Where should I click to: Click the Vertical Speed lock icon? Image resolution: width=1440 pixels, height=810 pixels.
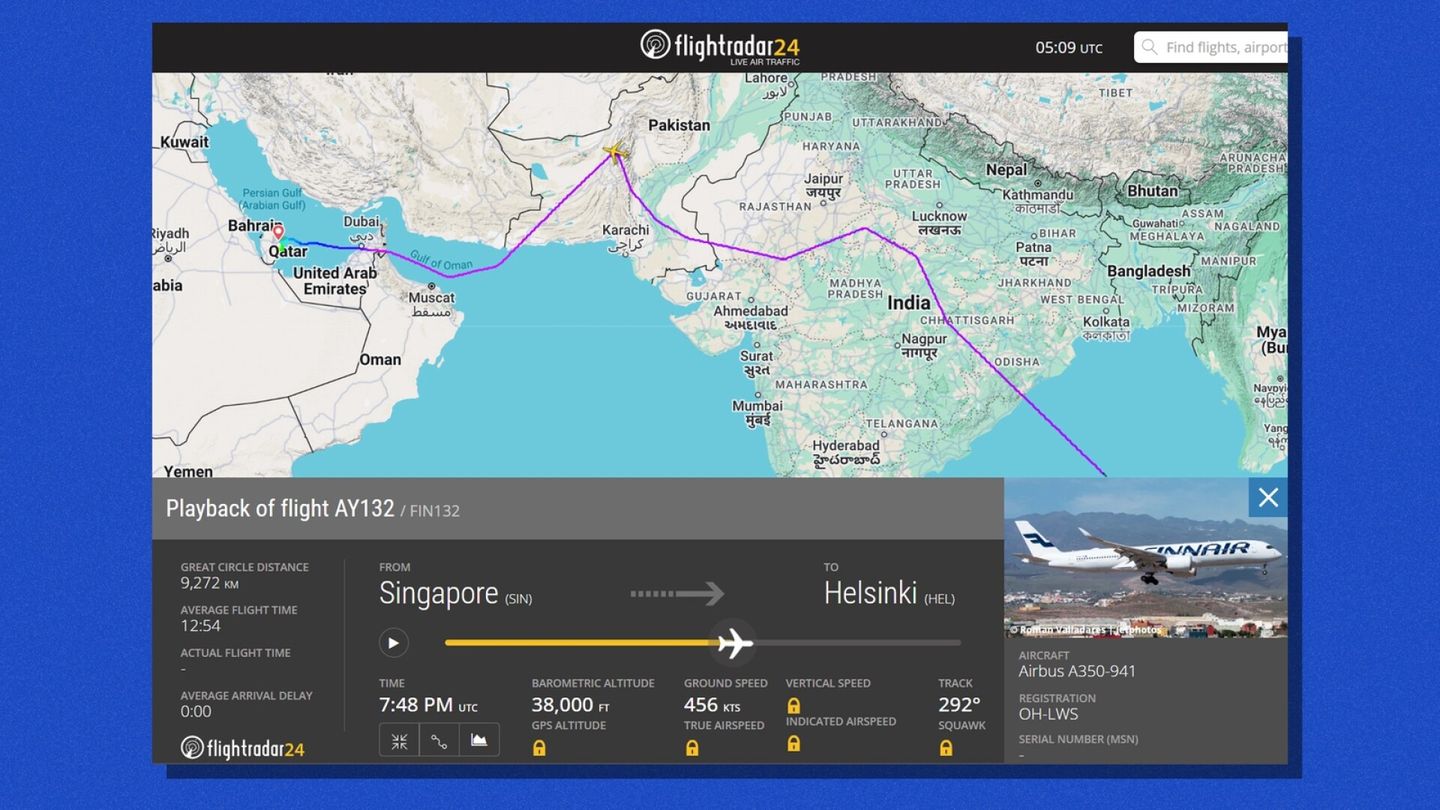pos(793,705)
